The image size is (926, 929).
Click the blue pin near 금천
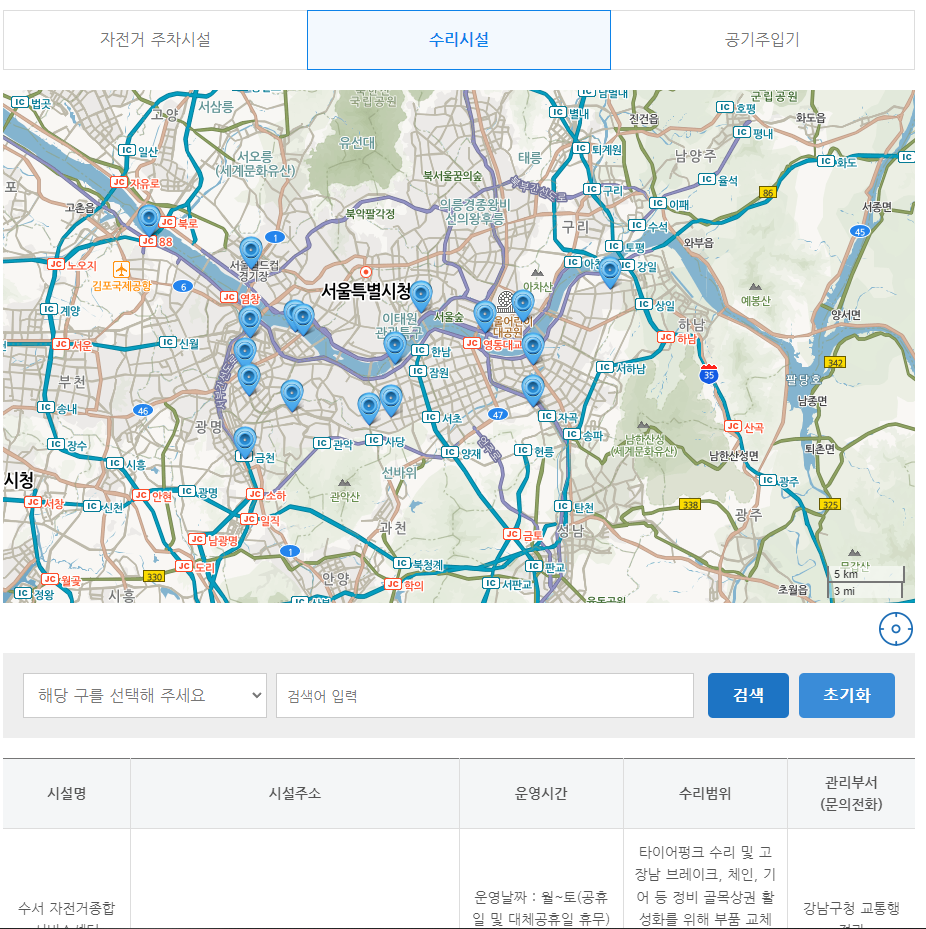pyautogui.click(x=245, y=441)
